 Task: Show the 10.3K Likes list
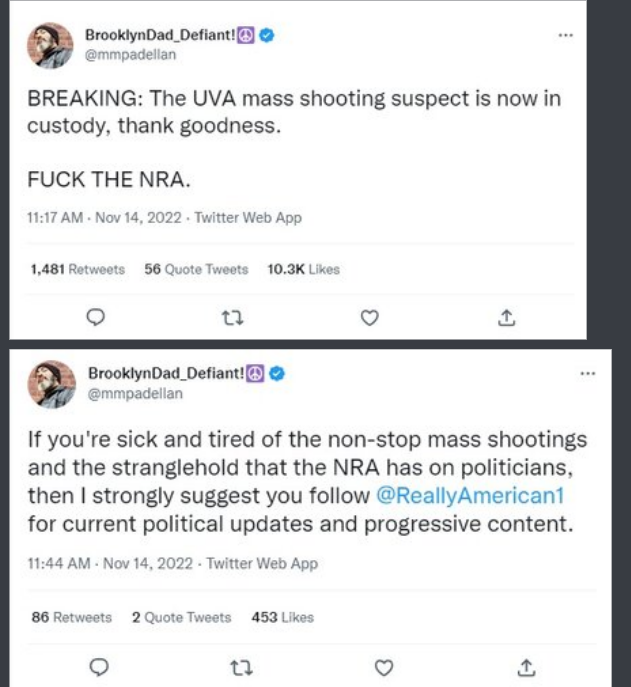(304, 269)
